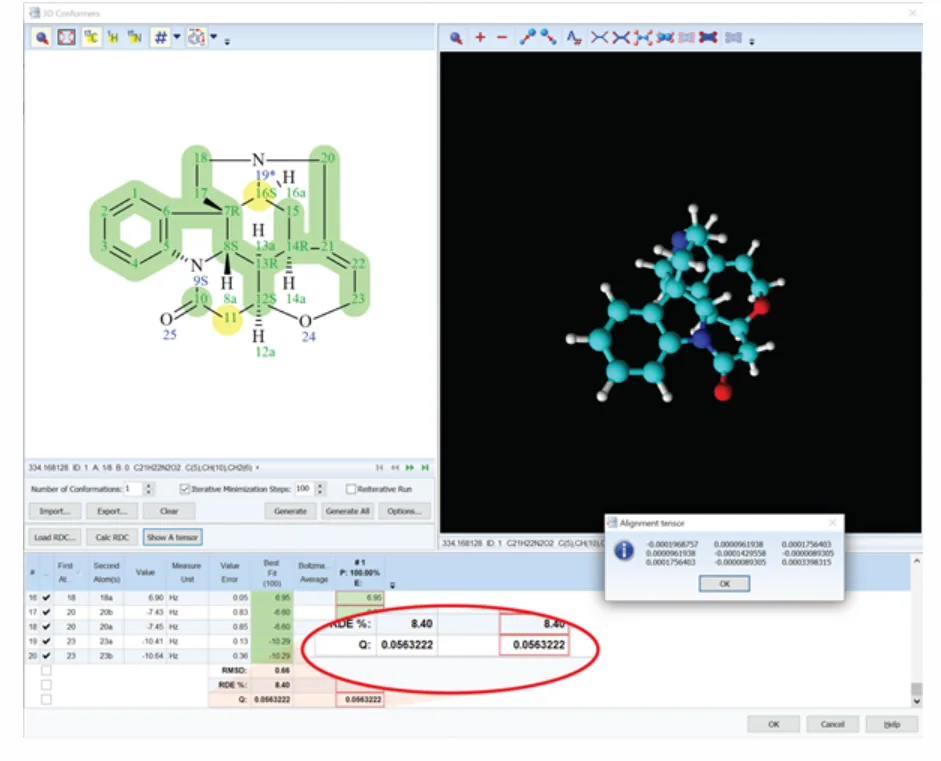Toggle 1H proton labels icon
The width and height of the screenshot is (941, 761).
pyautogui.click(x=113, y=38)
